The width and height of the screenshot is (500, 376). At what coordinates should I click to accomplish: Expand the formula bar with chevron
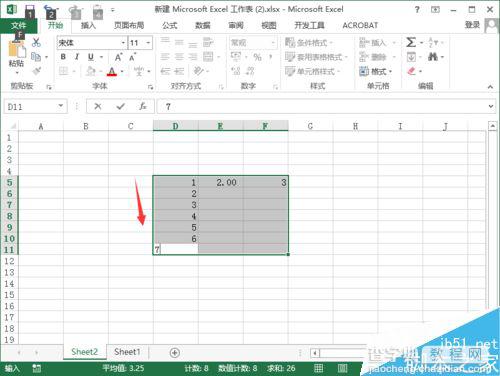(x=491, y=107)
